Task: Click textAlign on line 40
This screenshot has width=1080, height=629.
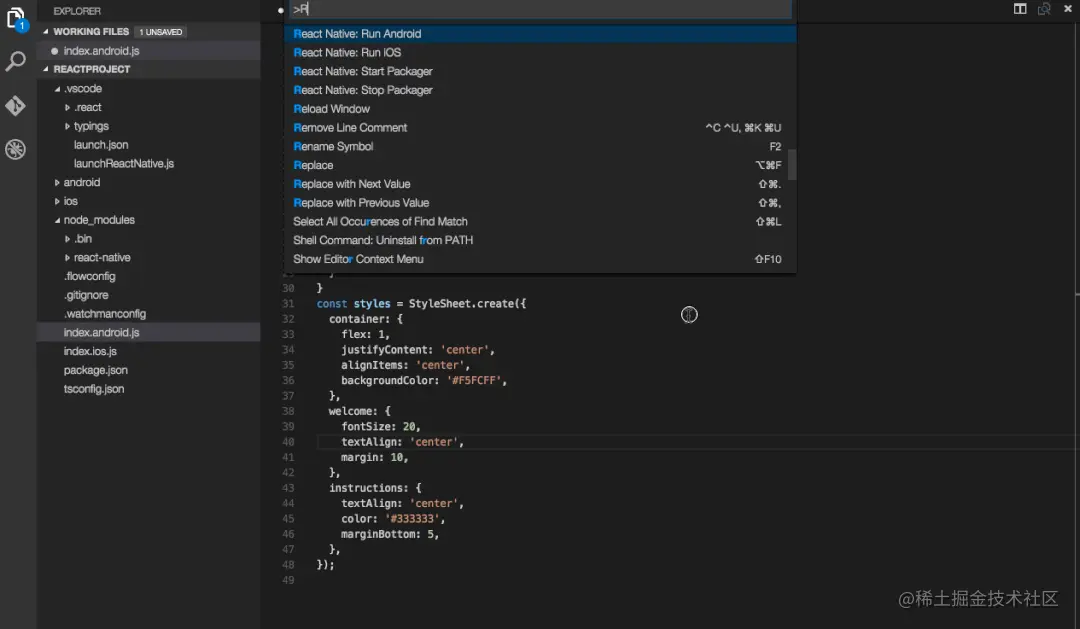Action: [x=369, y=442]
